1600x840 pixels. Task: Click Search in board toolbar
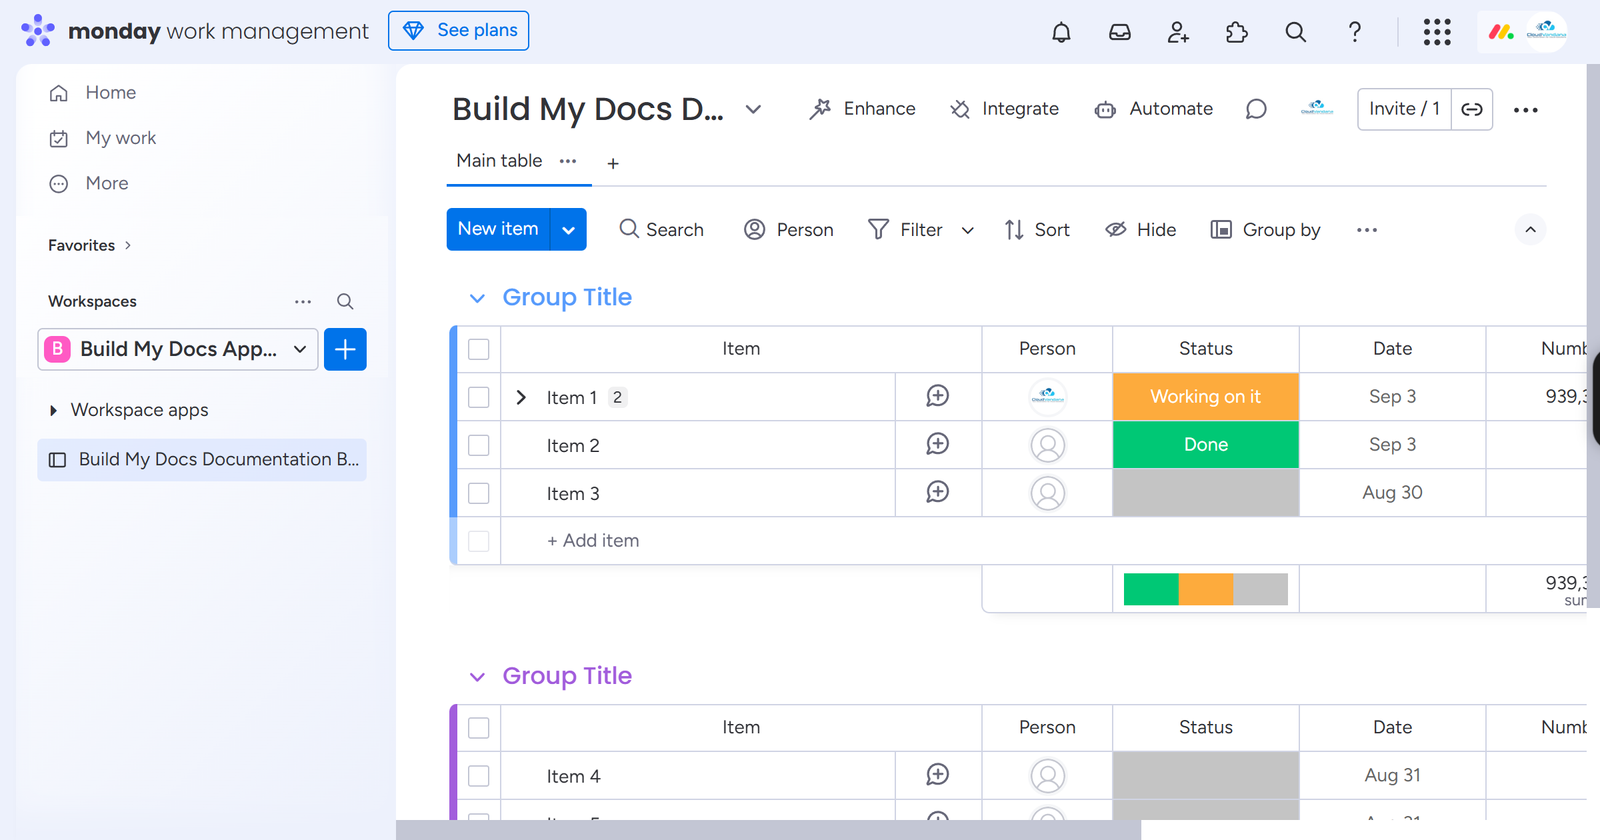661,230
